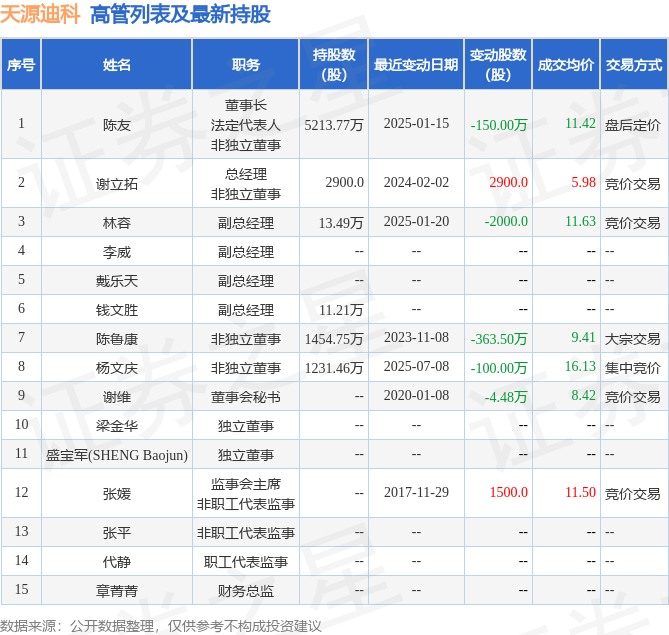Click the name 陈友
Viewport: 669px width, 635px height.
click(116, 125)
